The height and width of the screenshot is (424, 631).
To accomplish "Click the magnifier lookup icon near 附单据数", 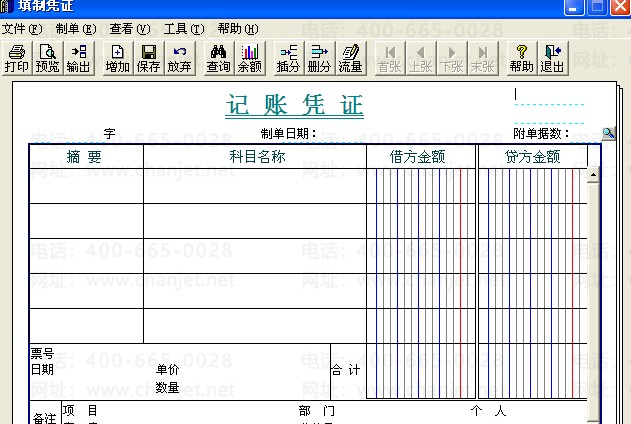I will click(x=608, y=133).
